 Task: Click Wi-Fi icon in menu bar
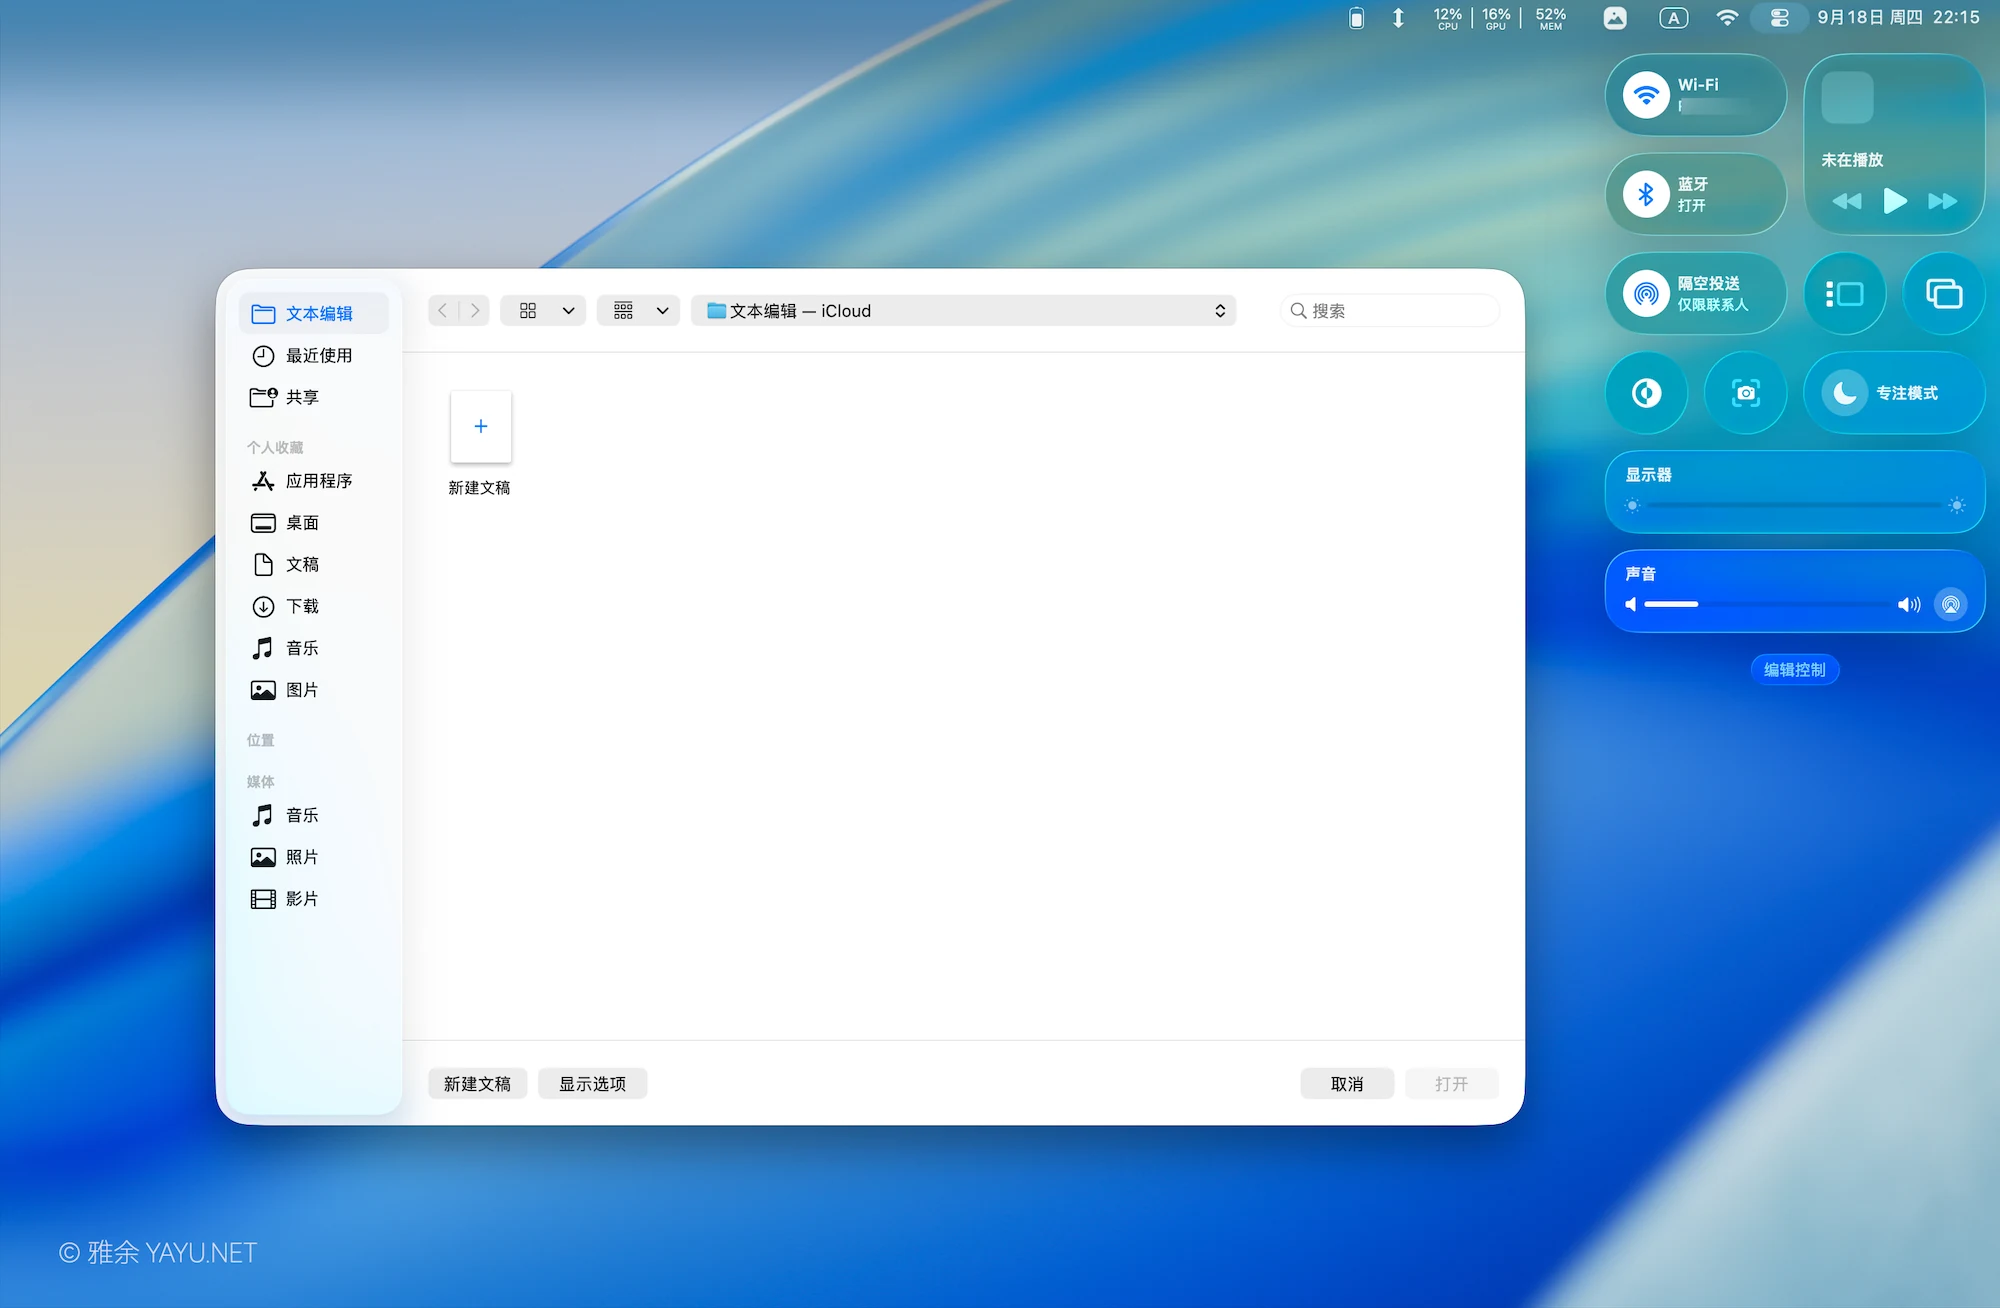click(1727, 17)
